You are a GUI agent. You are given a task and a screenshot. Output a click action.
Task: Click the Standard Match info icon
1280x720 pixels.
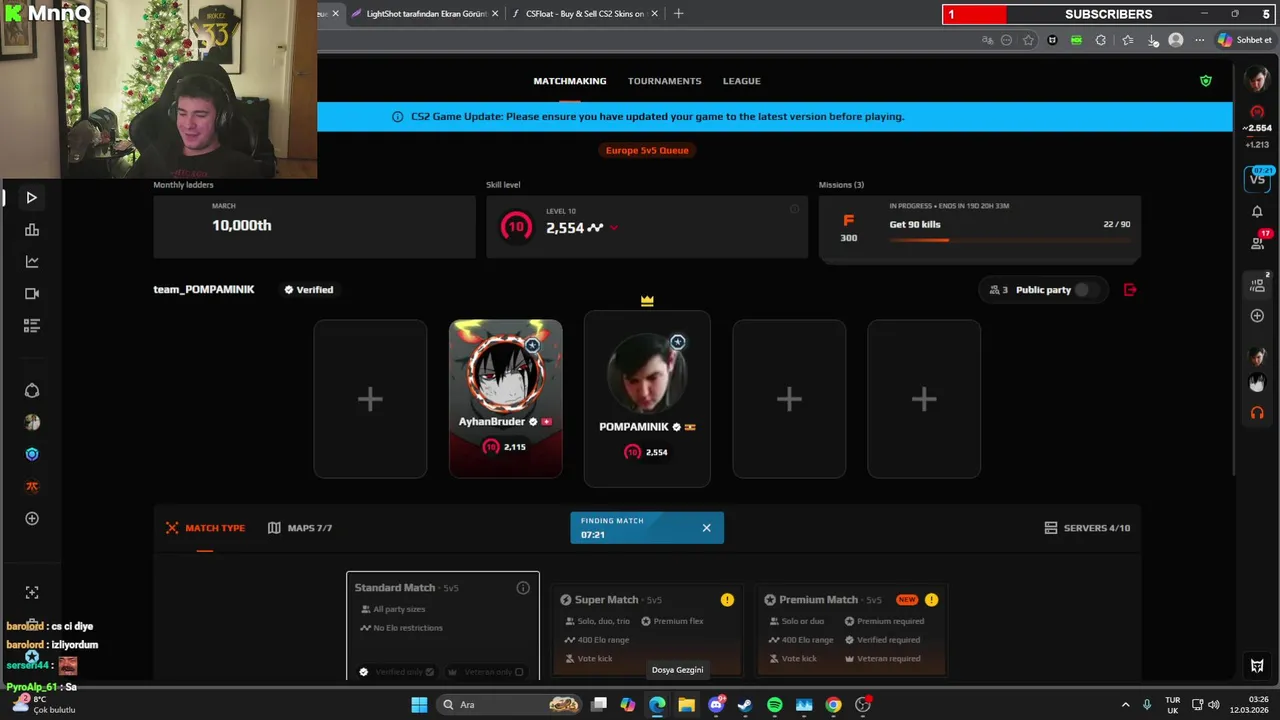[523, 588]
